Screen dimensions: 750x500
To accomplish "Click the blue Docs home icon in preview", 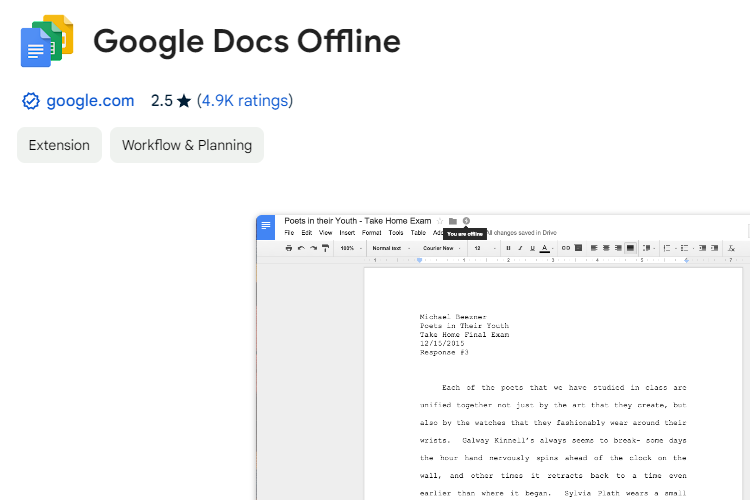I will click(266, 227).
